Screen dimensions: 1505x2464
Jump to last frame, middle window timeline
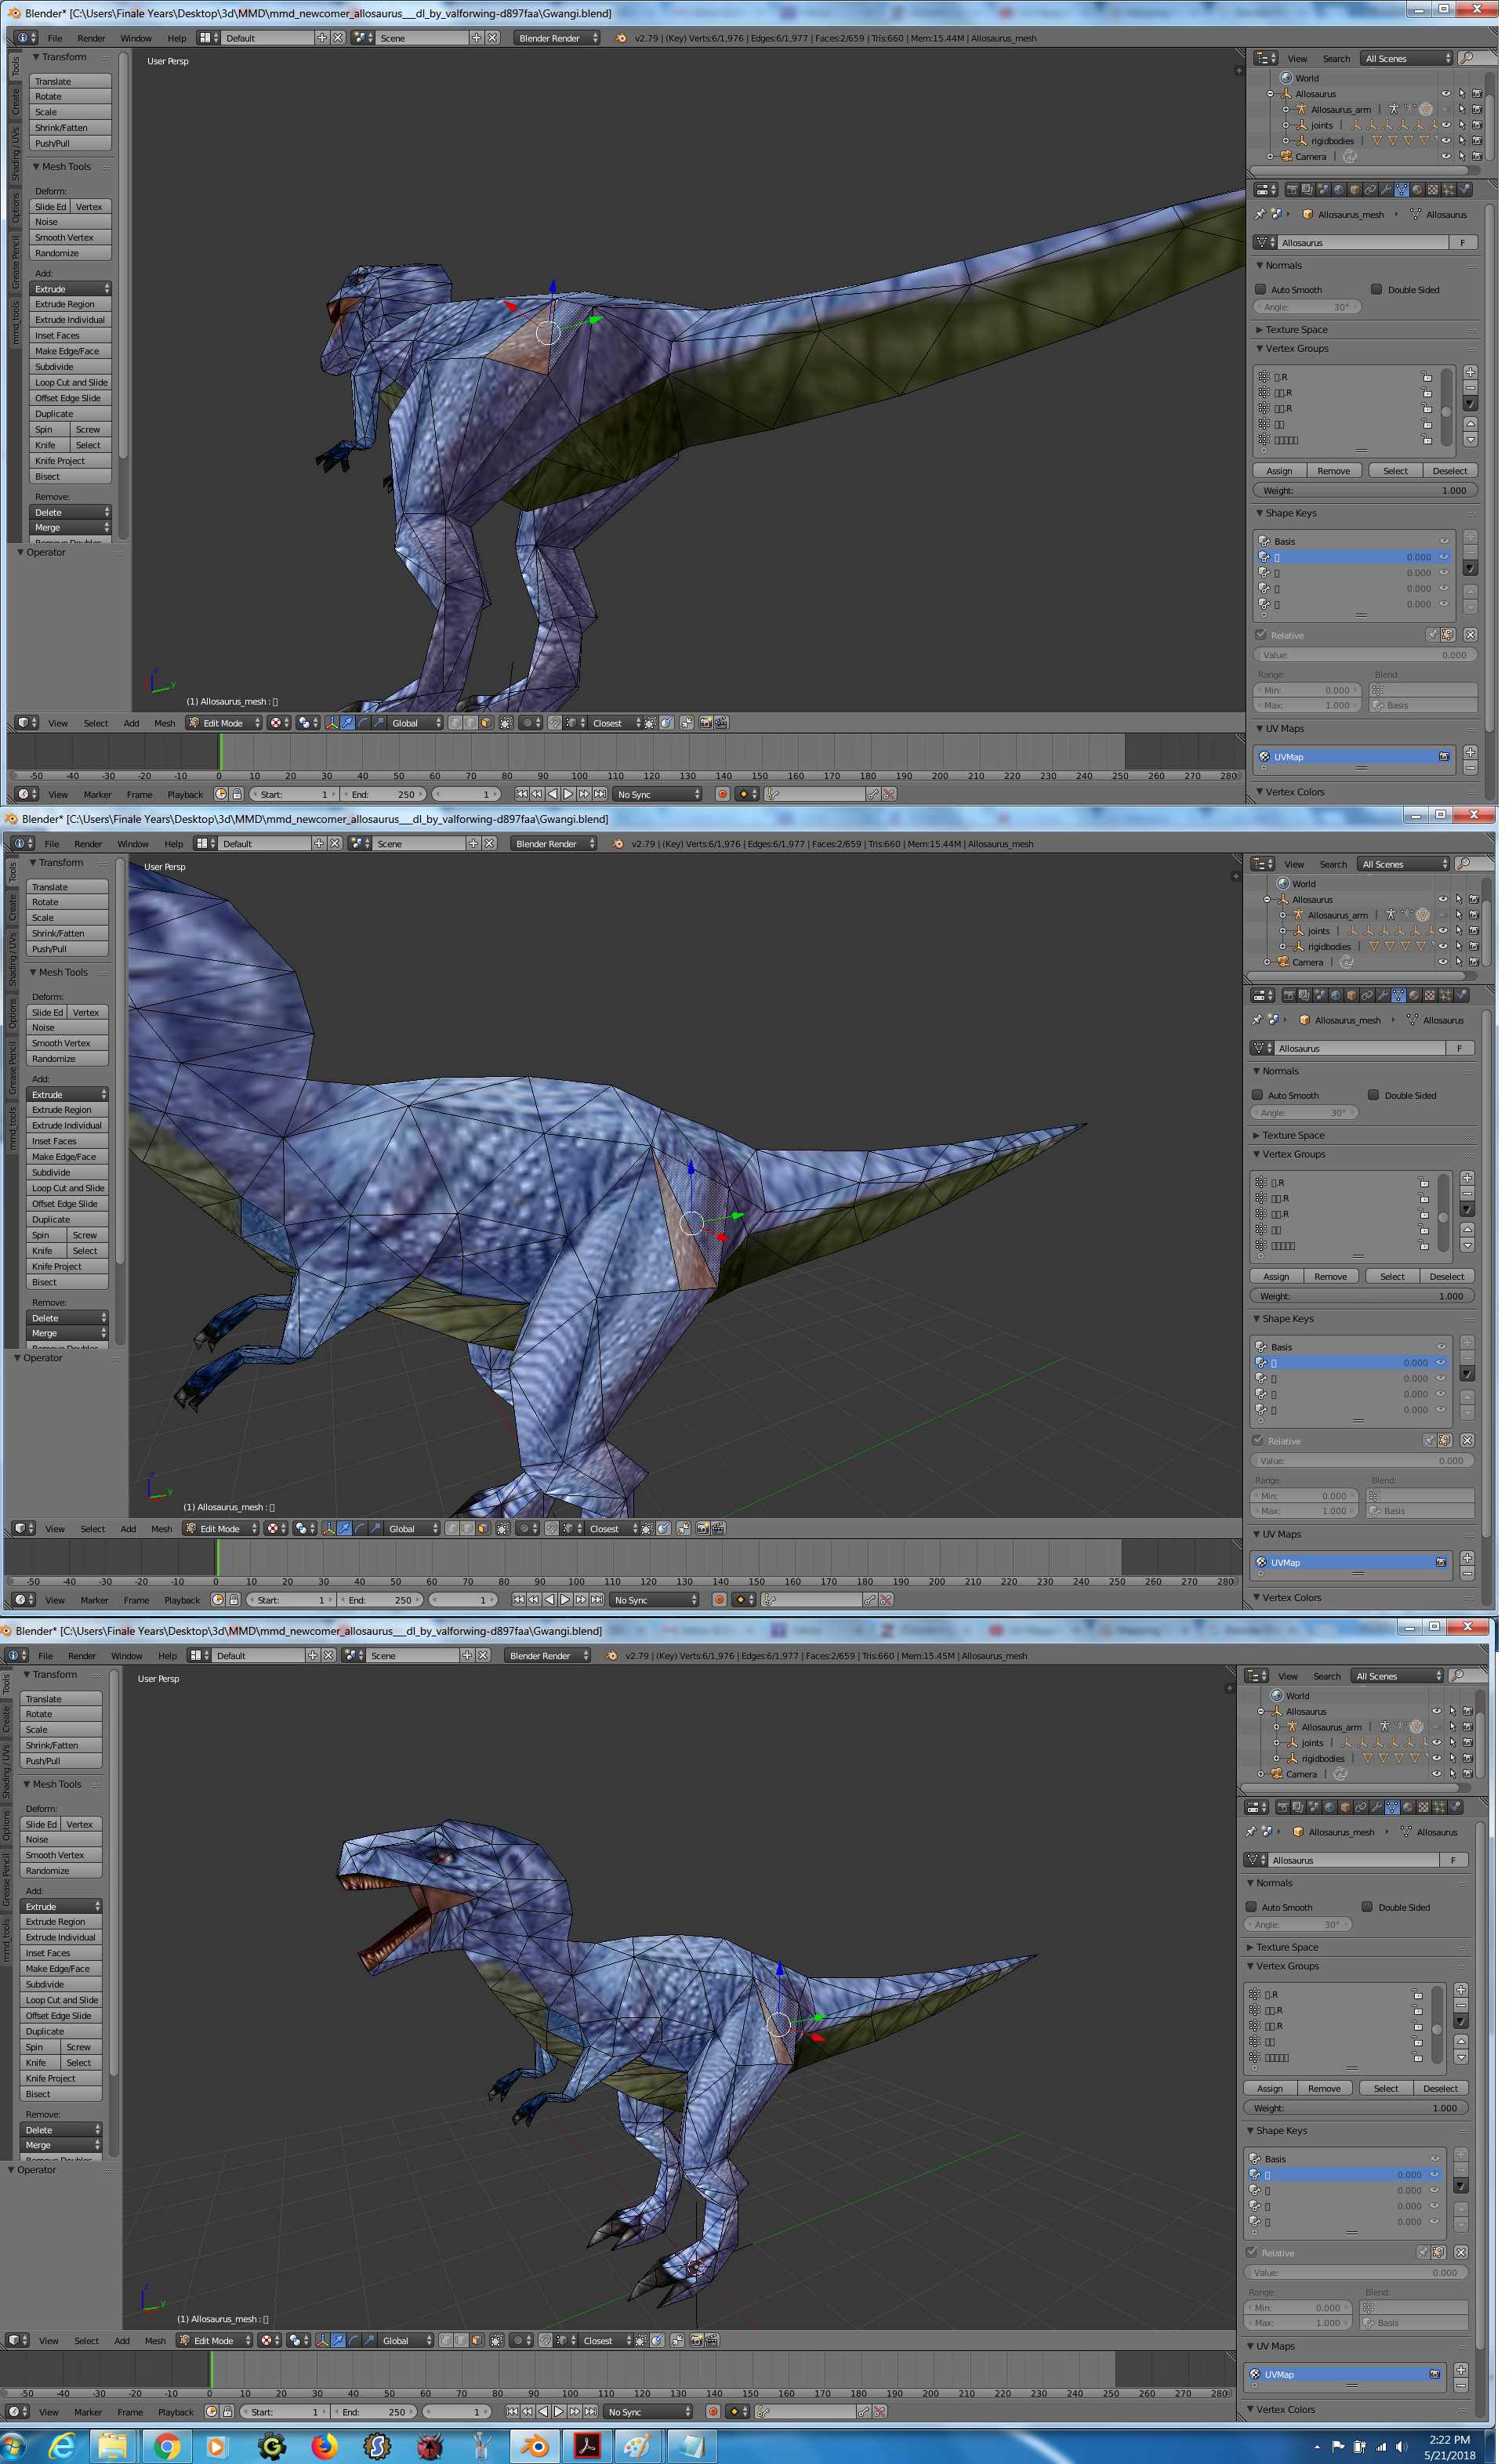tap(596, 1600)
